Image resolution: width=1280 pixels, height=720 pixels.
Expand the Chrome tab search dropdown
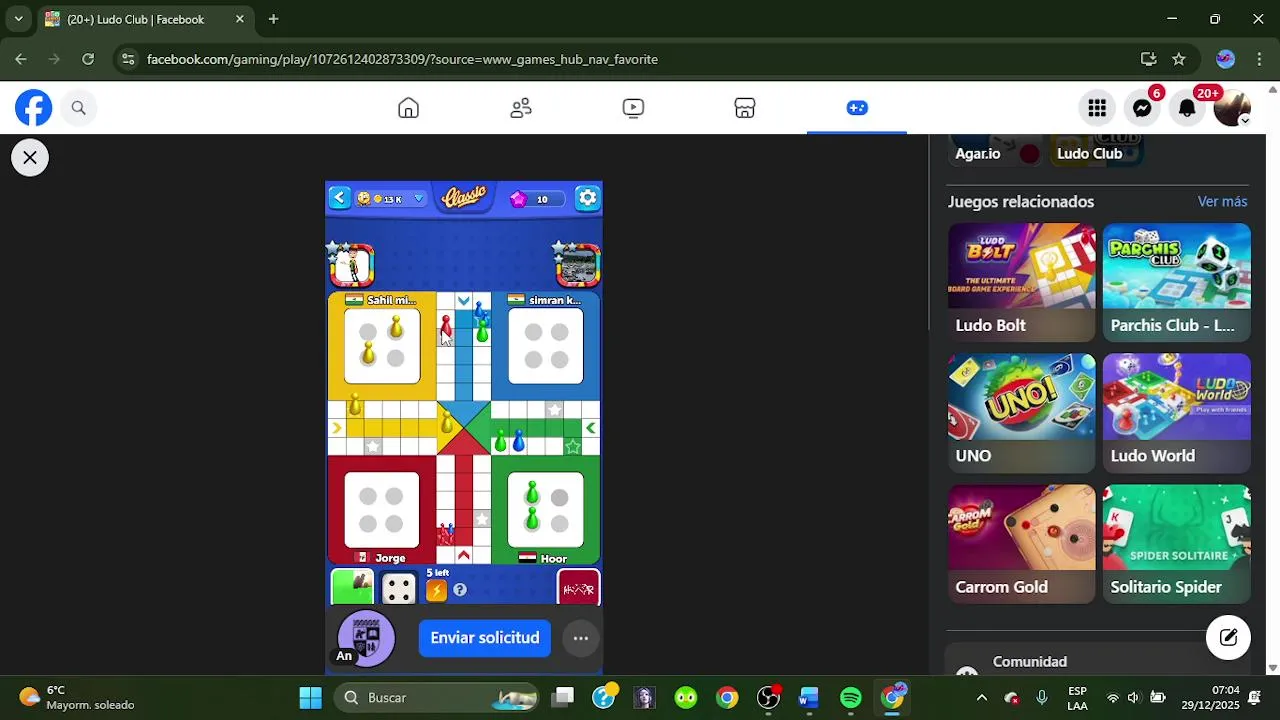click(x=18, y=19)
